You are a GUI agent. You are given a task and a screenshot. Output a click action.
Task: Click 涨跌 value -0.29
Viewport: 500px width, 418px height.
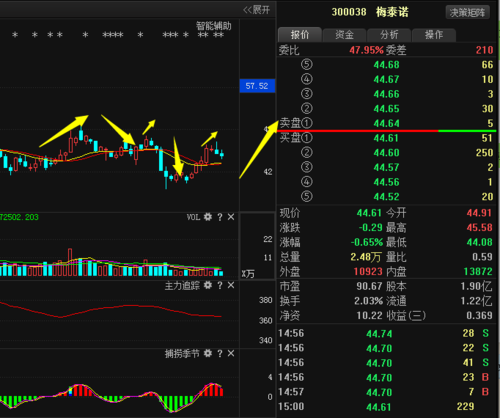point(371,228)
